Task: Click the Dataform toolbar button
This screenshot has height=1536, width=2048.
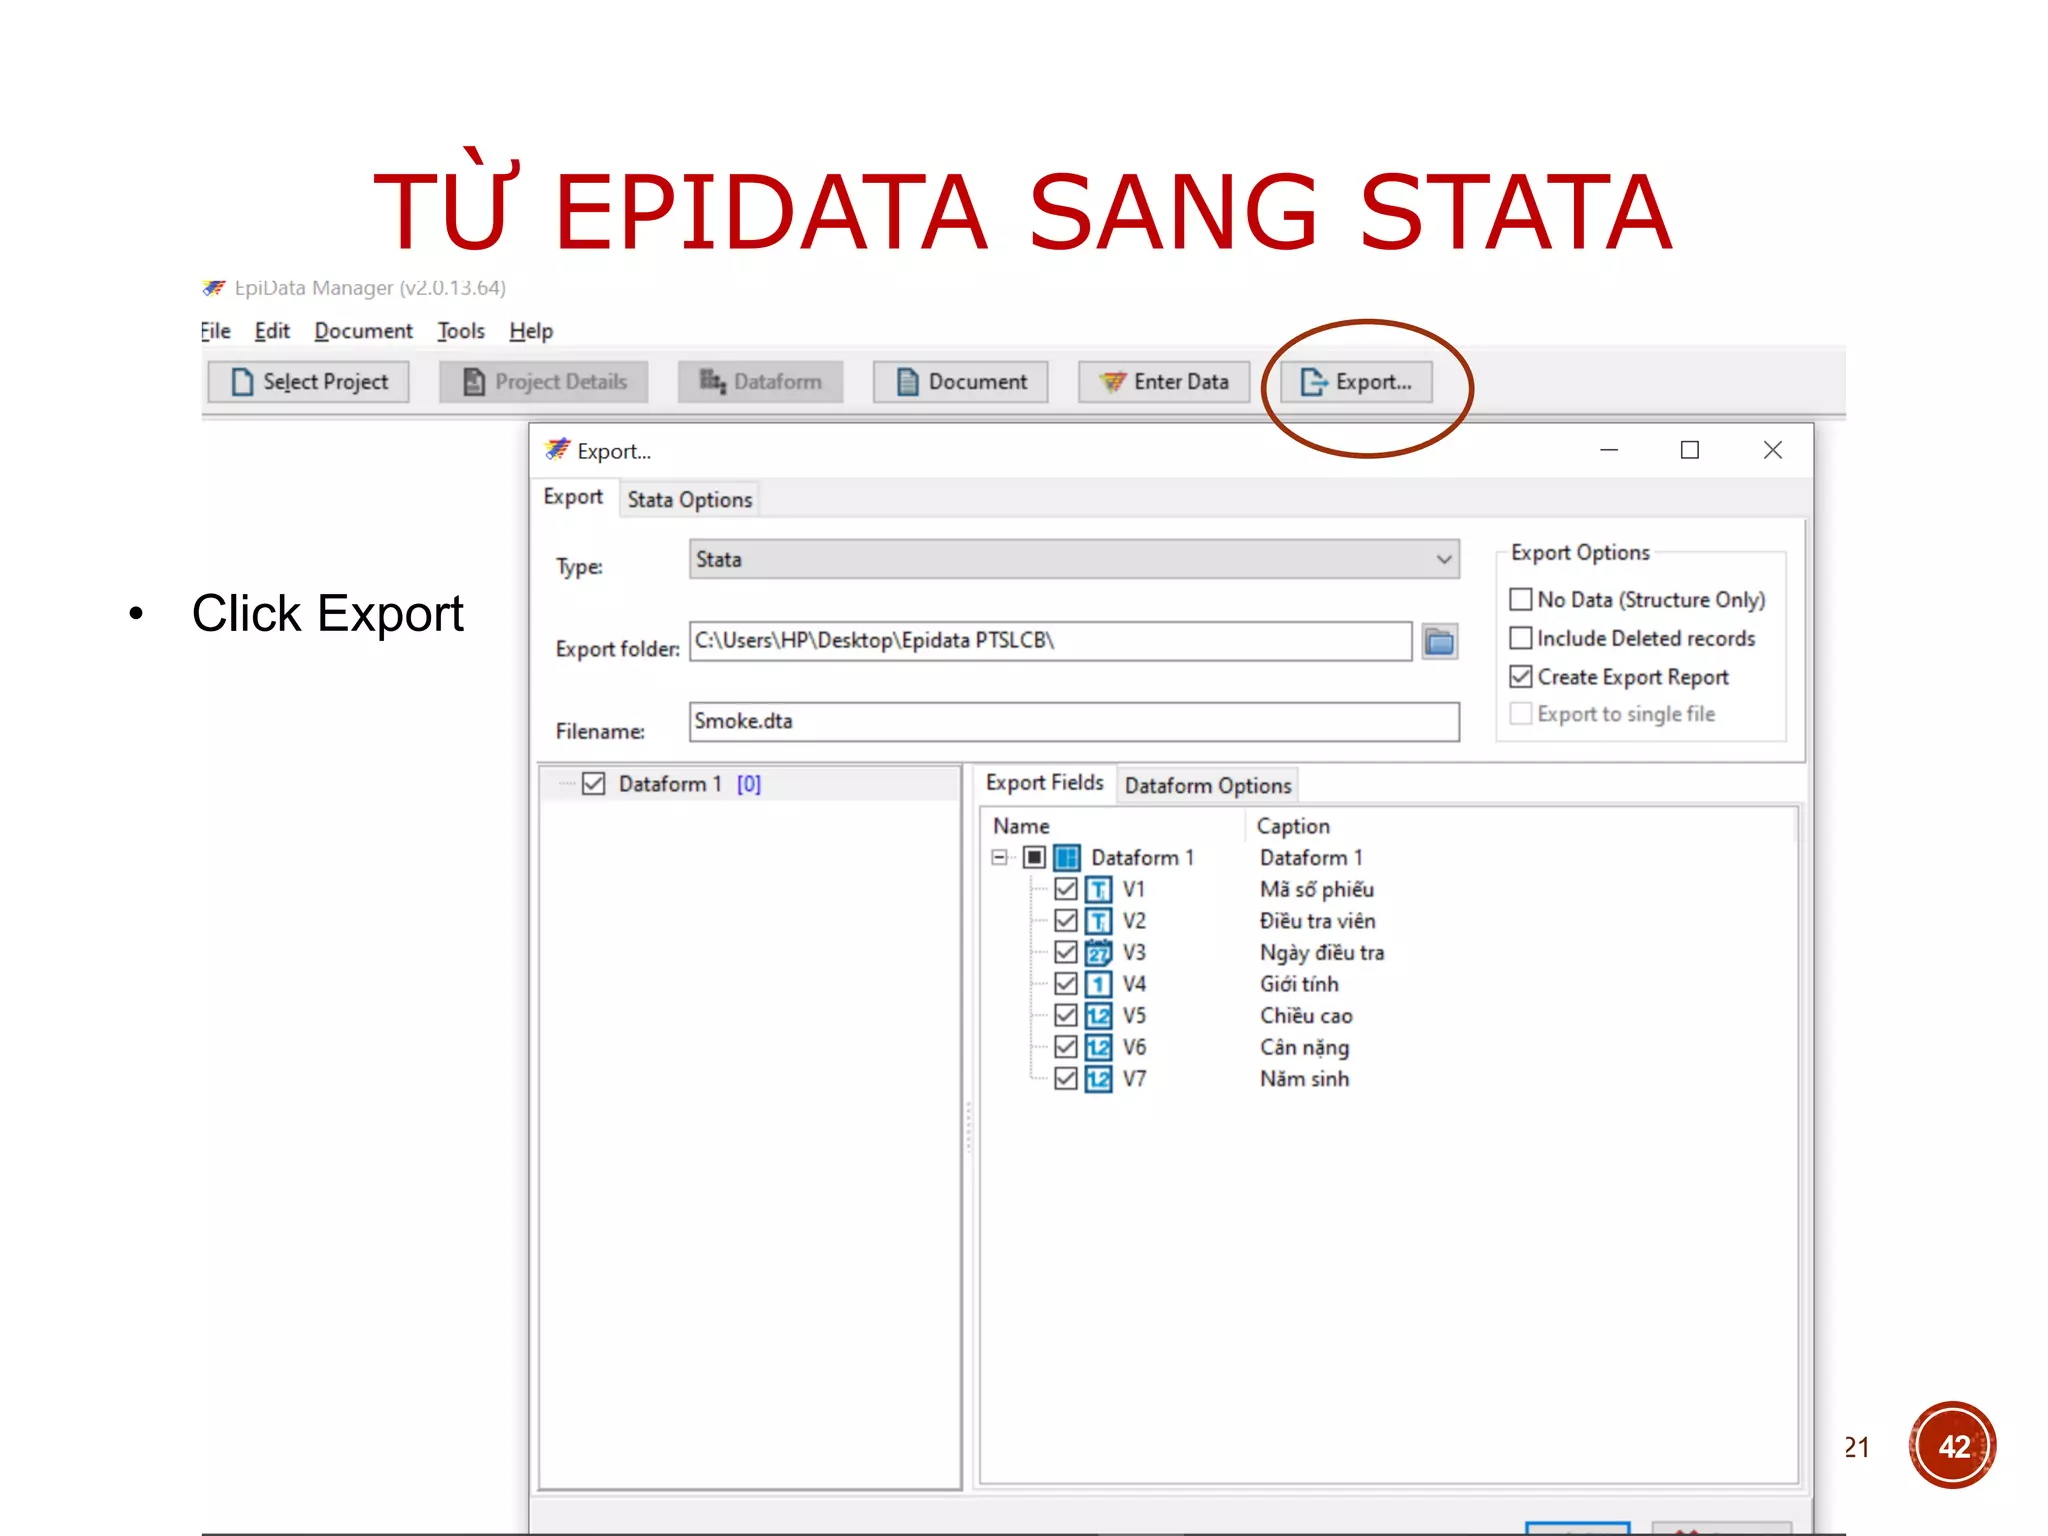Action: pos(760,382)
